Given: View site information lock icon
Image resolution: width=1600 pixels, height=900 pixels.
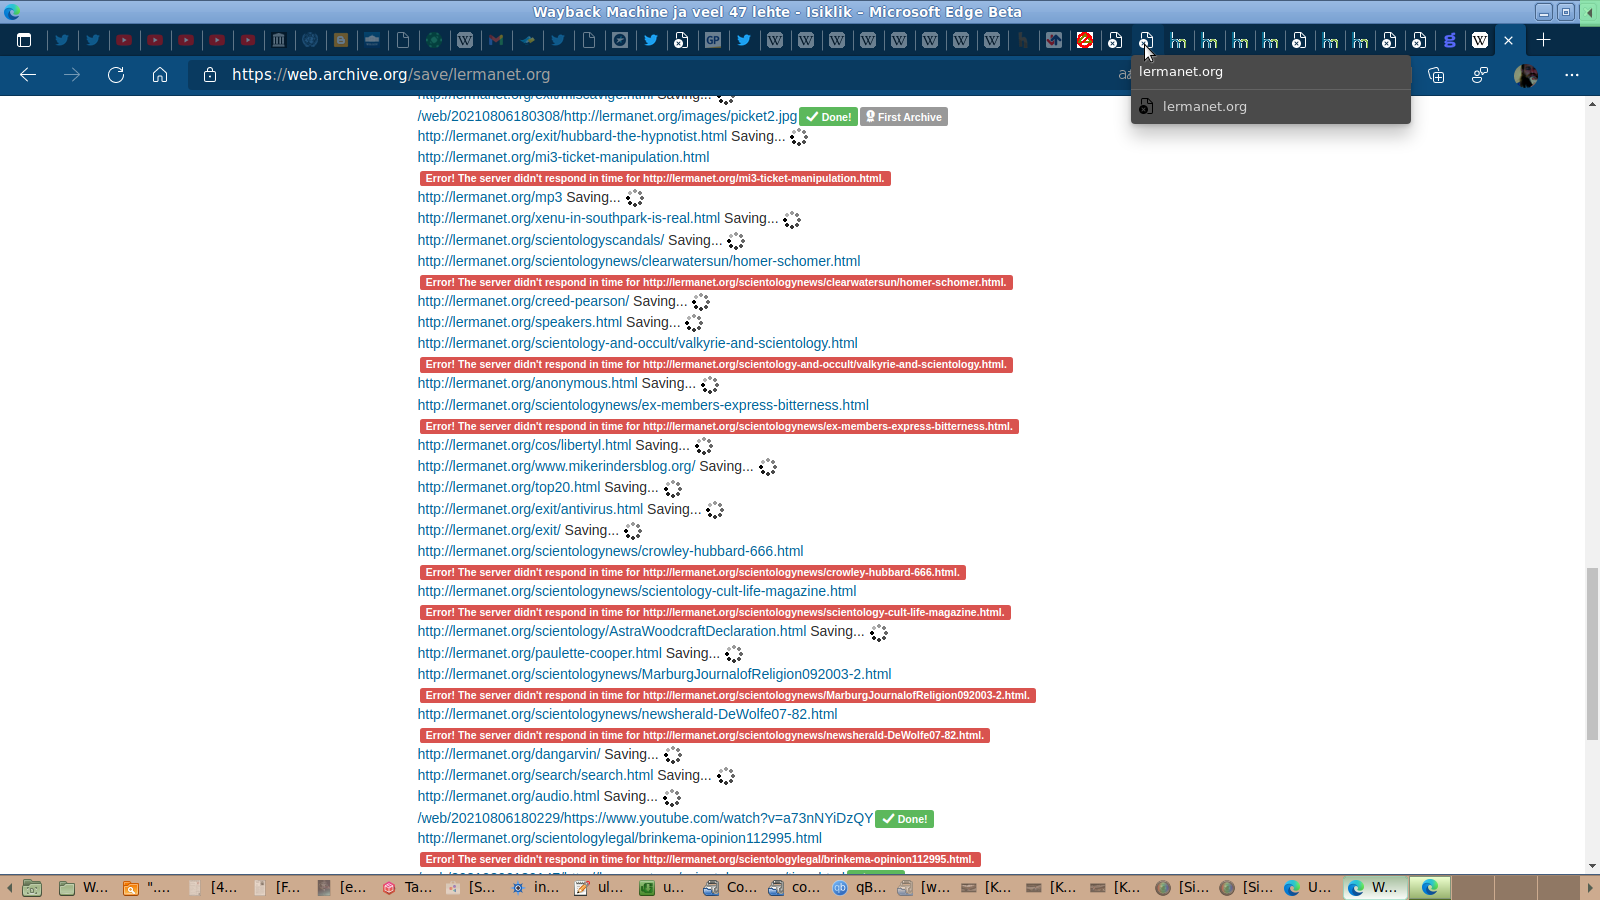Looking at the screenshot, I should (210, 75).
